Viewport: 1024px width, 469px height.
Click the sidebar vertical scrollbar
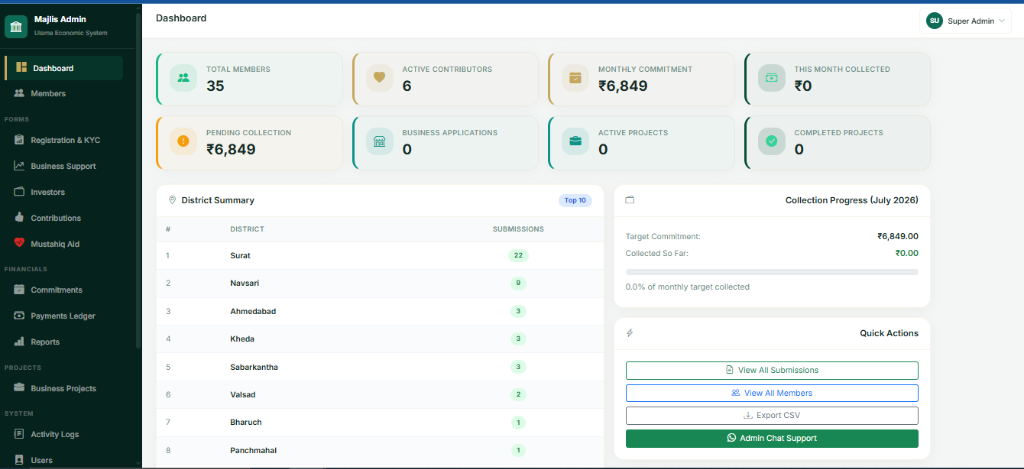pos(138,180)
